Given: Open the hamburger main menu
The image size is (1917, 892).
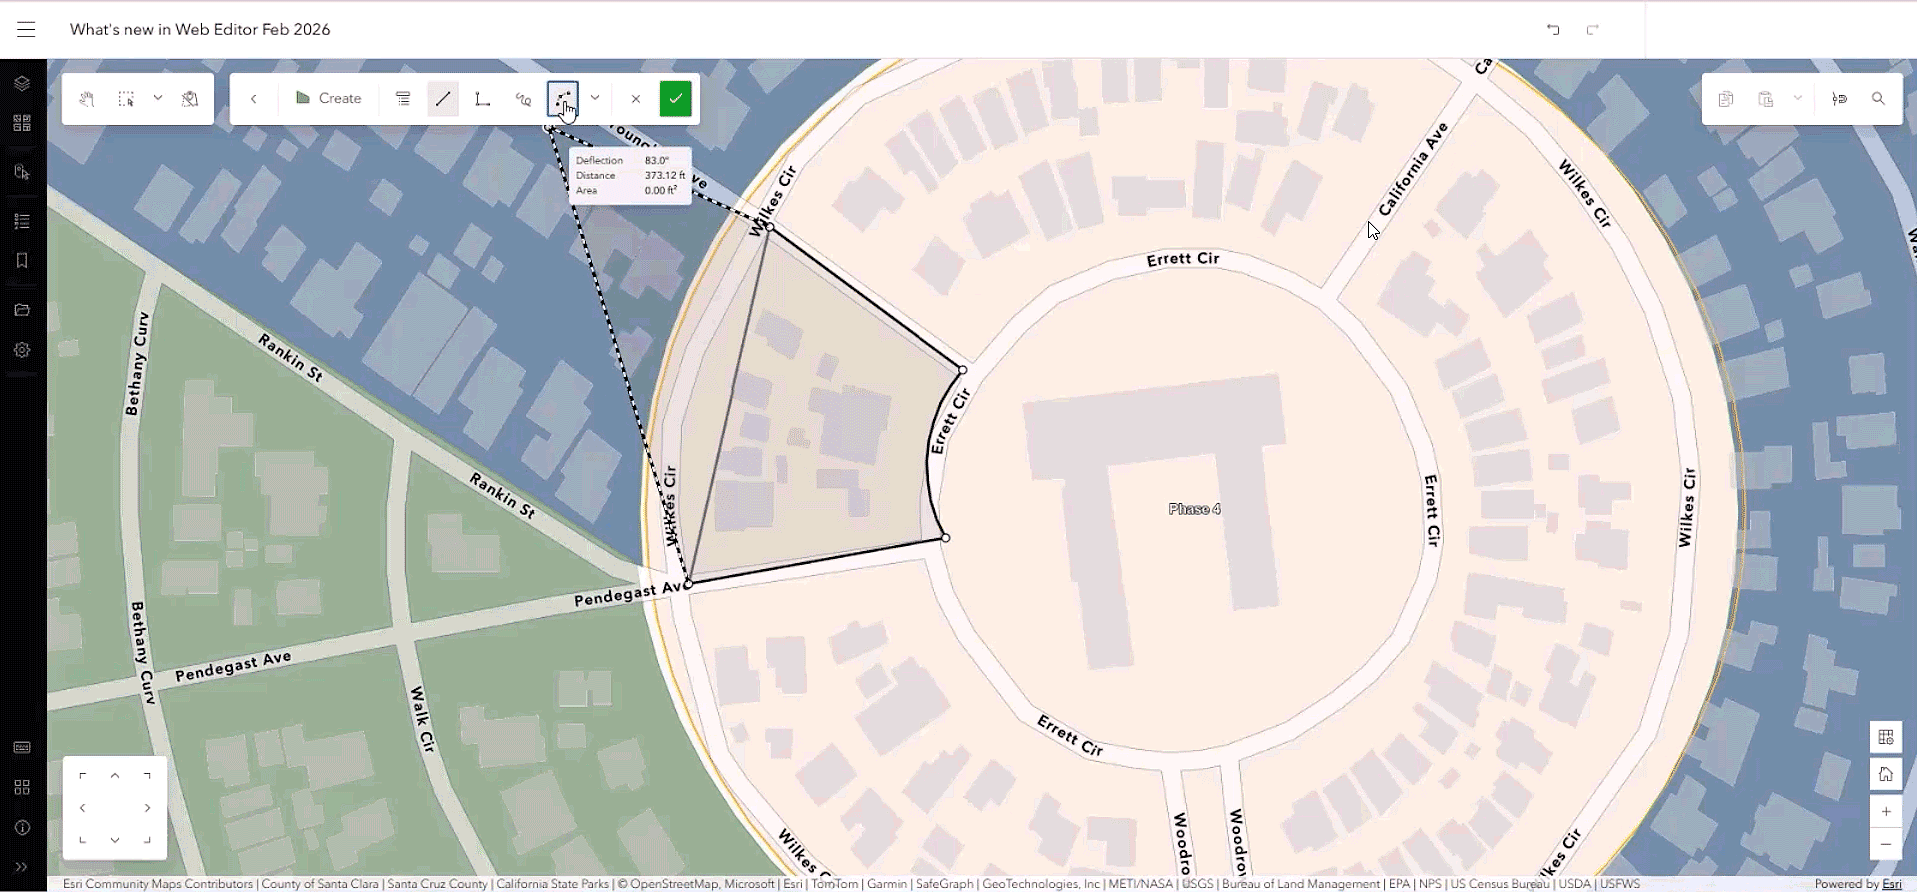Looking at the screenshot, I should click(x=26, y=29).
